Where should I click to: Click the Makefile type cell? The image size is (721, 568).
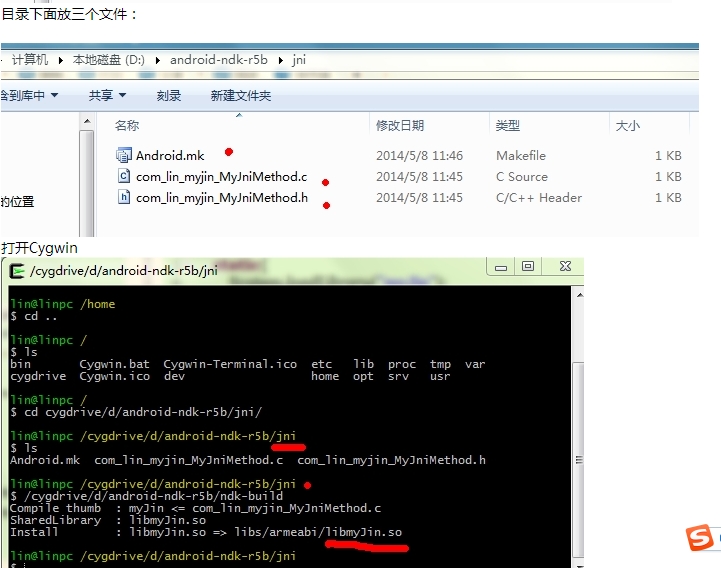pos(521,155)
